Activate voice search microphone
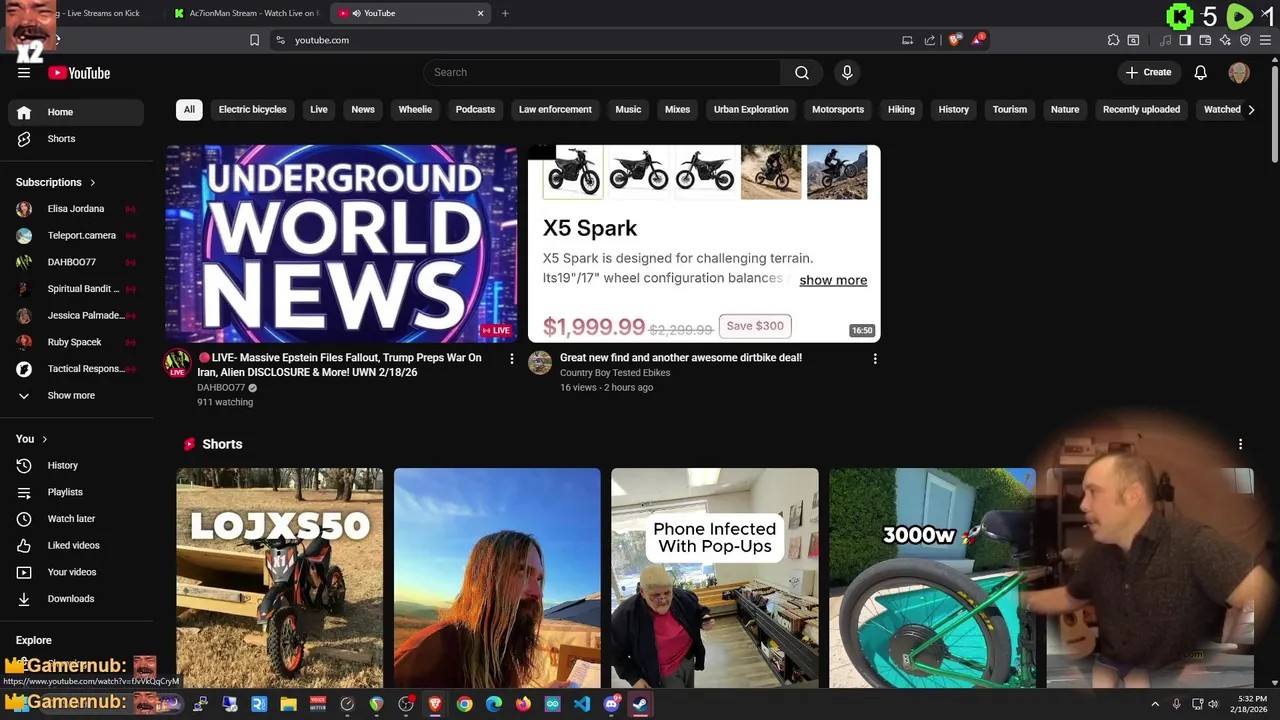This screenshot has width=1280, height=720. click(x=847, y=72)
